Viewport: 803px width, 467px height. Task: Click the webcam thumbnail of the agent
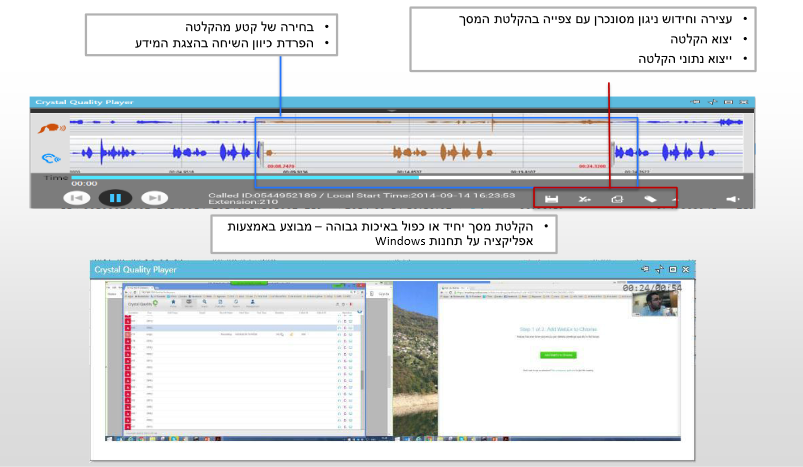[x=654, y=304]
